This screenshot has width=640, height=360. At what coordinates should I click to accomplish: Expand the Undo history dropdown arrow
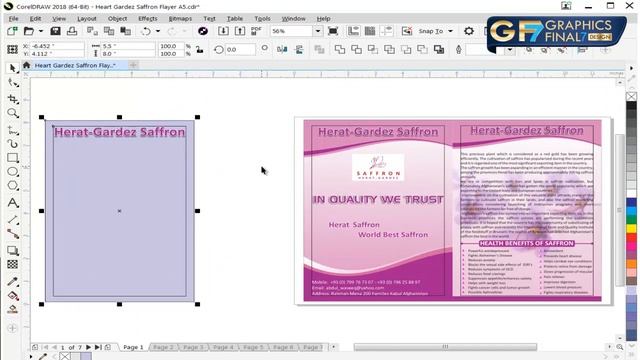[x=158, y=31]
